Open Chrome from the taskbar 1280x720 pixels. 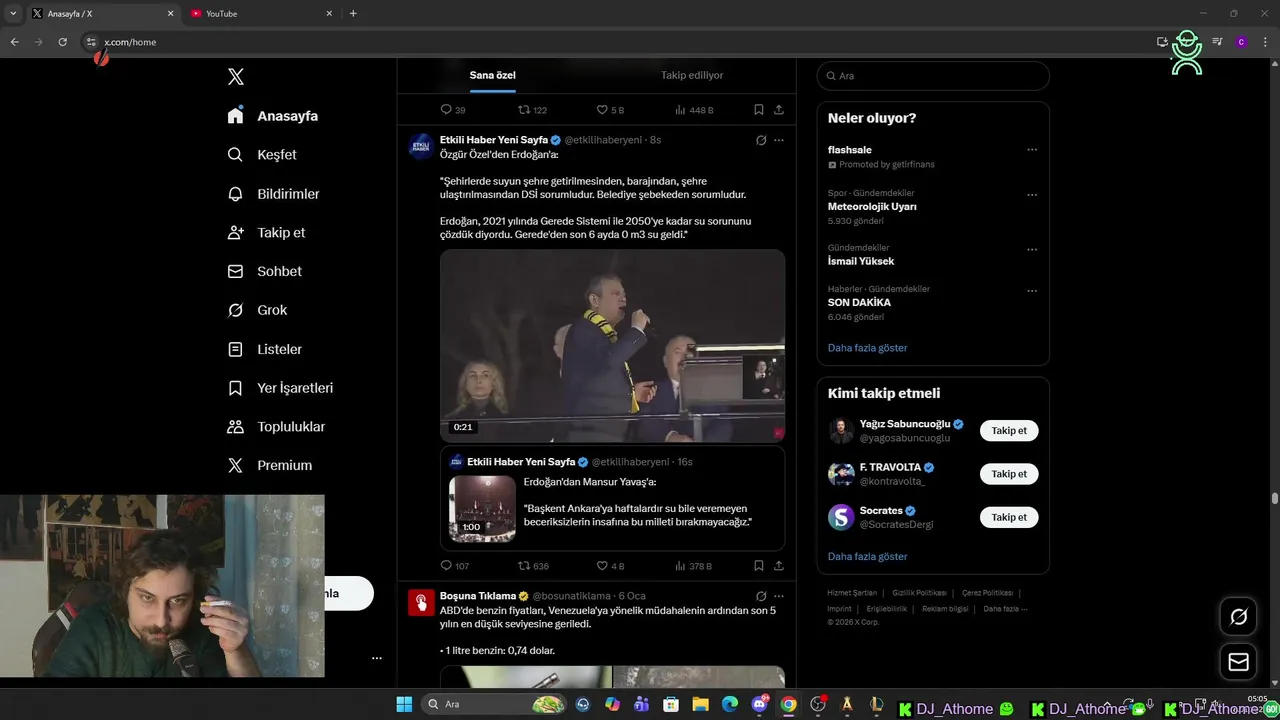pos(789,705)
